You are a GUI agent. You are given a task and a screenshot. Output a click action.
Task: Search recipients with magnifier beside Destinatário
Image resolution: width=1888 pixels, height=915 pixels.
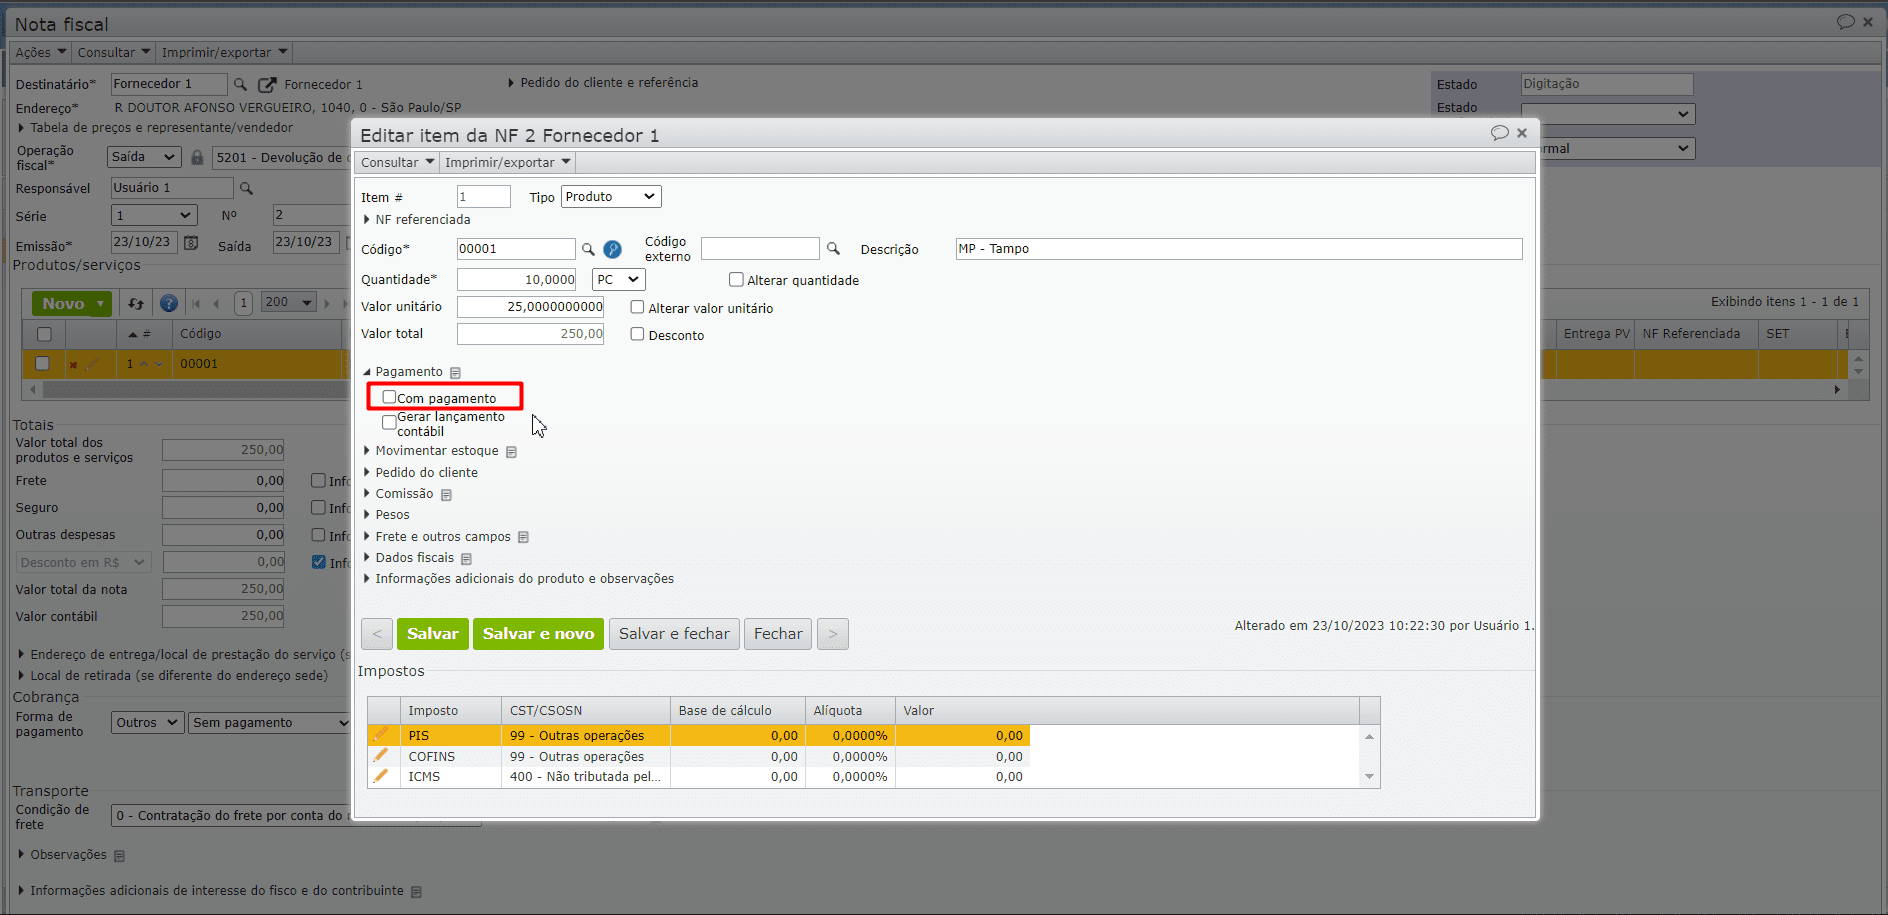(x=240, y=85)
